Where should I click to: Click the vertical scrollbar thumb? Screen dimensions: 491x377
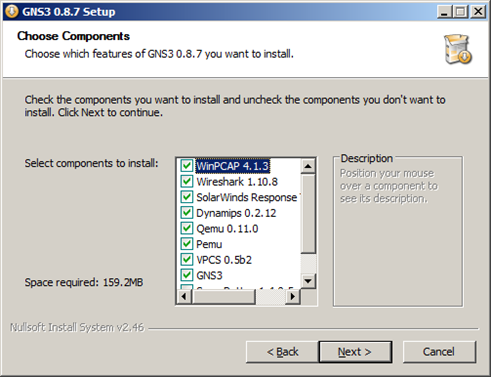(x=308, y=213)
